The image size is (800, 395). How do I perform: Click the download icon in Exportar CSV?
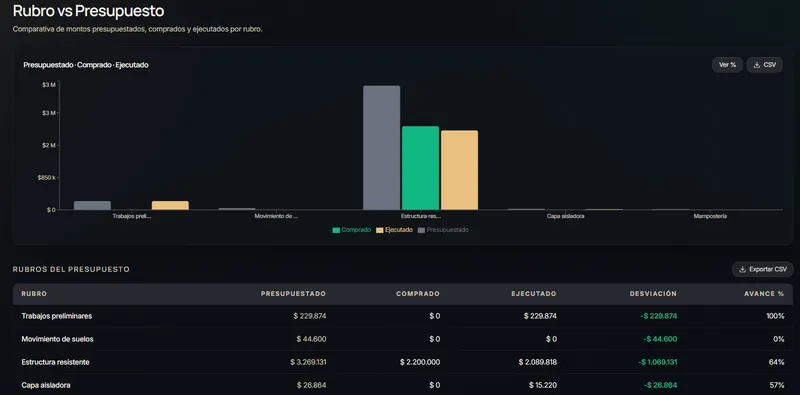742,269
